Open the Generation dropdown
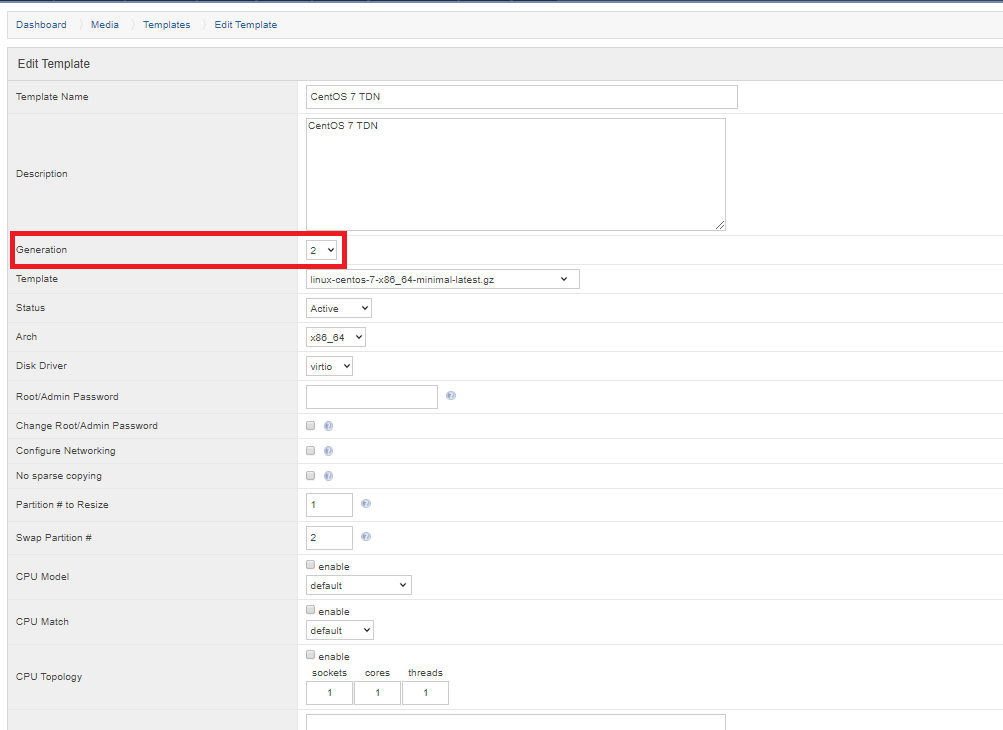This screenshot has width=1003, height=730. 322,250
